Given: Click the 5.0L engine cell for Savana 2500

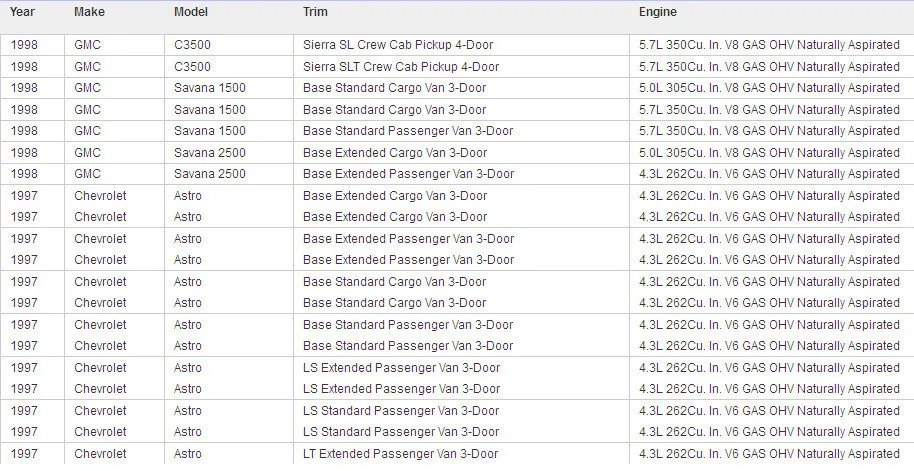Looking at the screenshot, I should (x=769, y=153).
